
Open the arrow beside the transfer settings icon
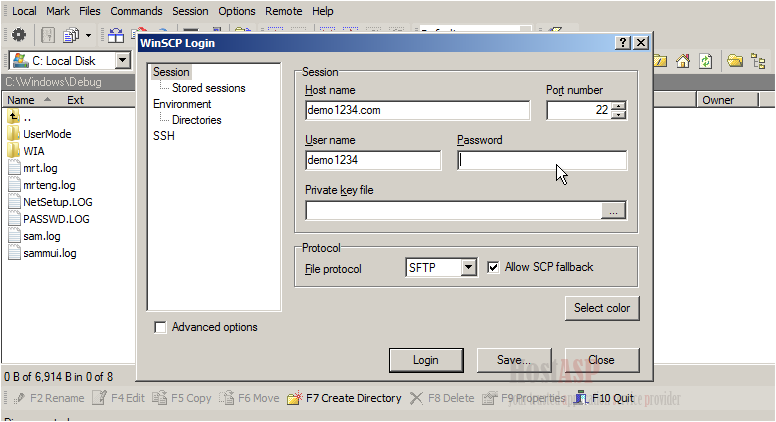pos(88,35)
